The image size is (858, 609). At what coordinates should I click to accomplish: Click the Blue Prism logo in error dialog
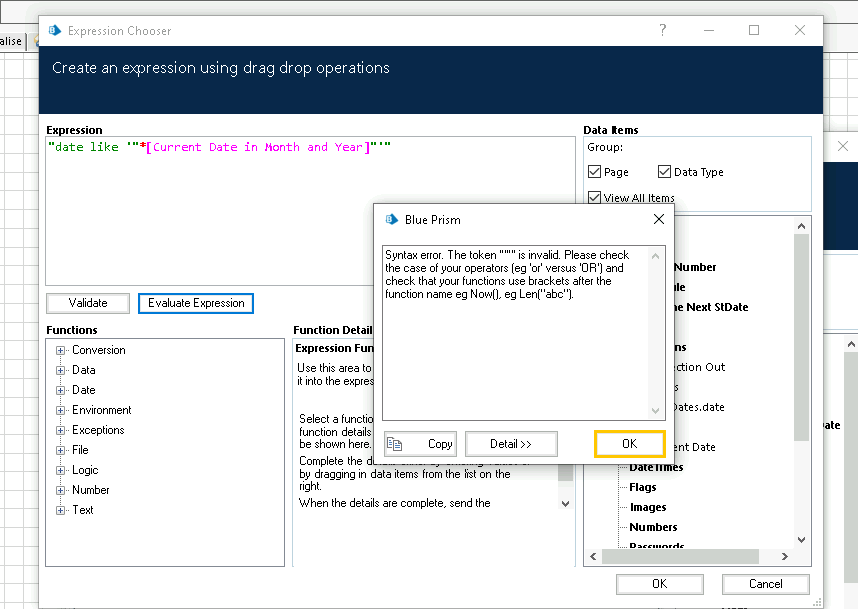tap(389, 219)
